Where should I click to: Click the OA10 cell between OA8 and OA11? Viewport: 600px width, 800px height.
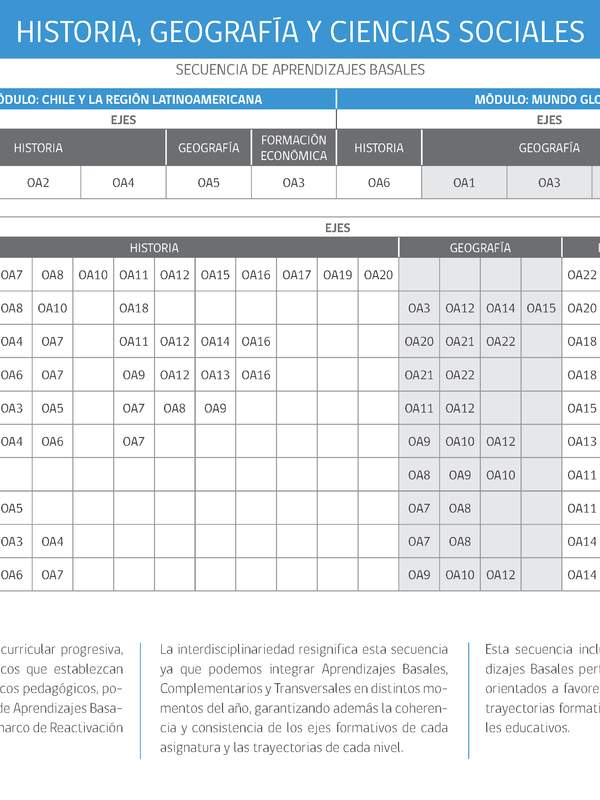click(93, 275)
